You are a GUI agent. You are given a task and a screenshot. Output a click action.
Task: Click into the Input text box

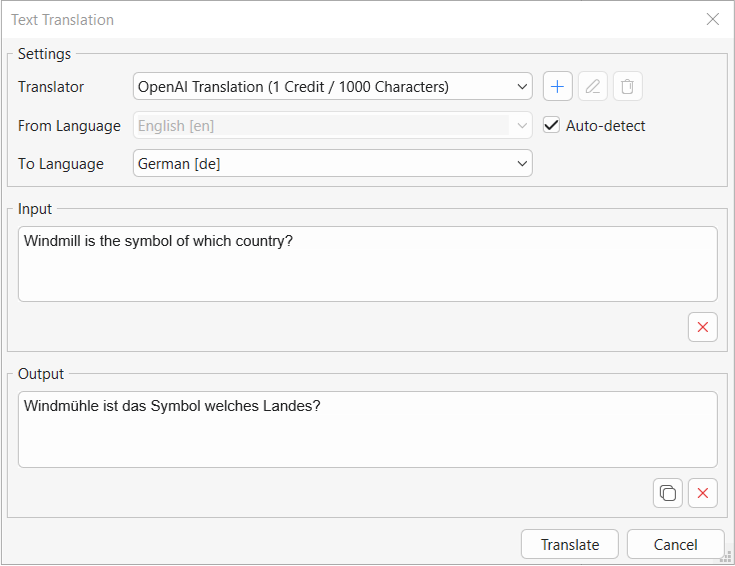[x=368, y=264]
